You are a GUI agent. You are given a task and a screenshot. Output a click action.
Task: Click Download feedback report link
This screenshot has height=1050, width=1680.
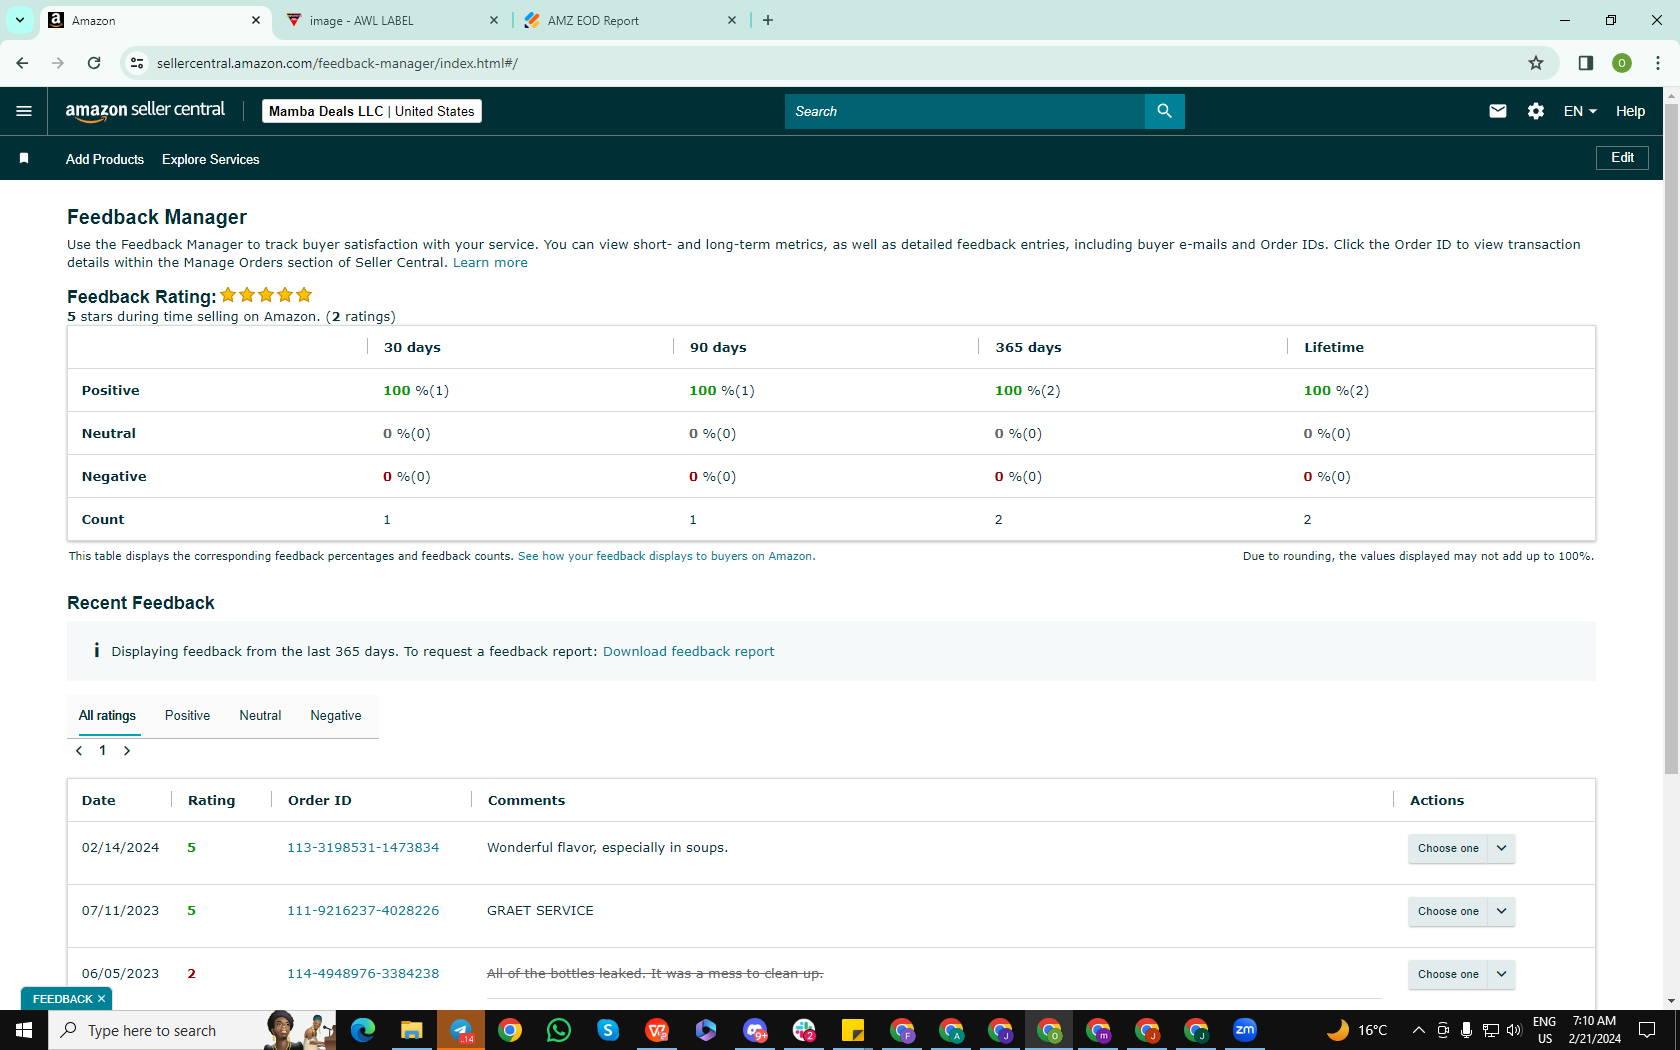point(688,651)
